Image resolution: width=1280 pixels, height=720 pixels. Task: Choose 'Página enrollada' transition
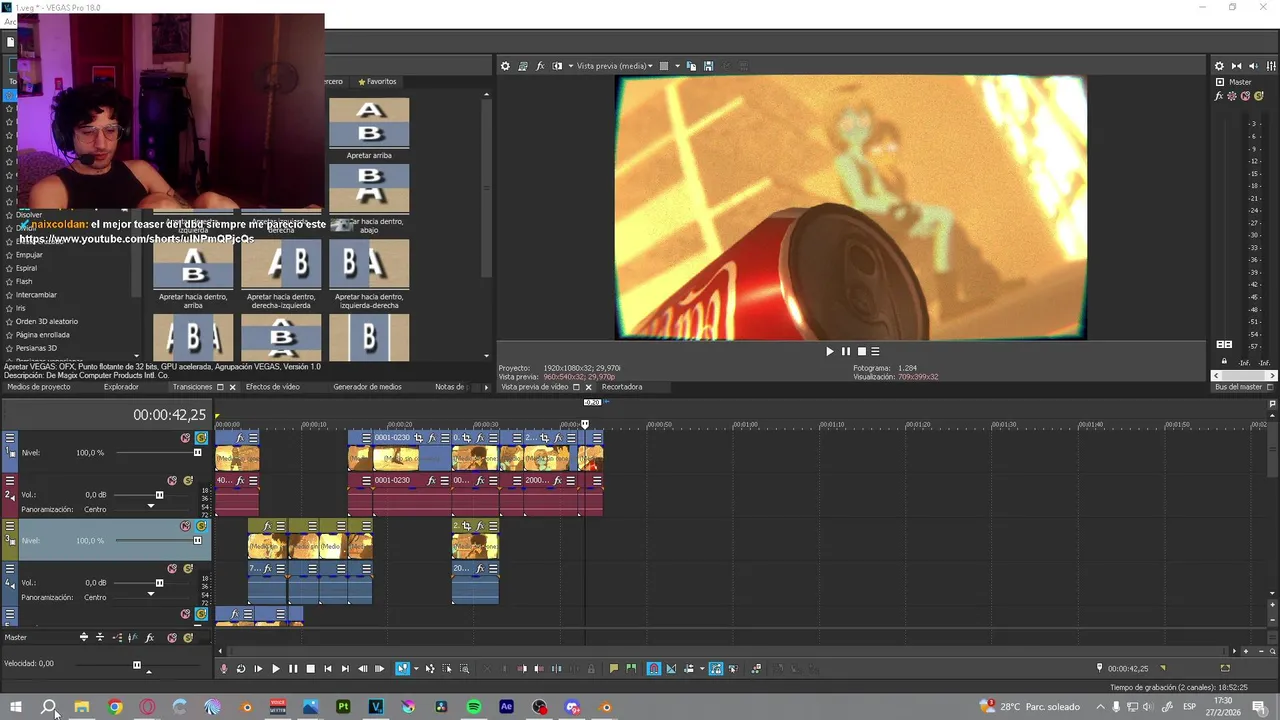coord(42,335)
